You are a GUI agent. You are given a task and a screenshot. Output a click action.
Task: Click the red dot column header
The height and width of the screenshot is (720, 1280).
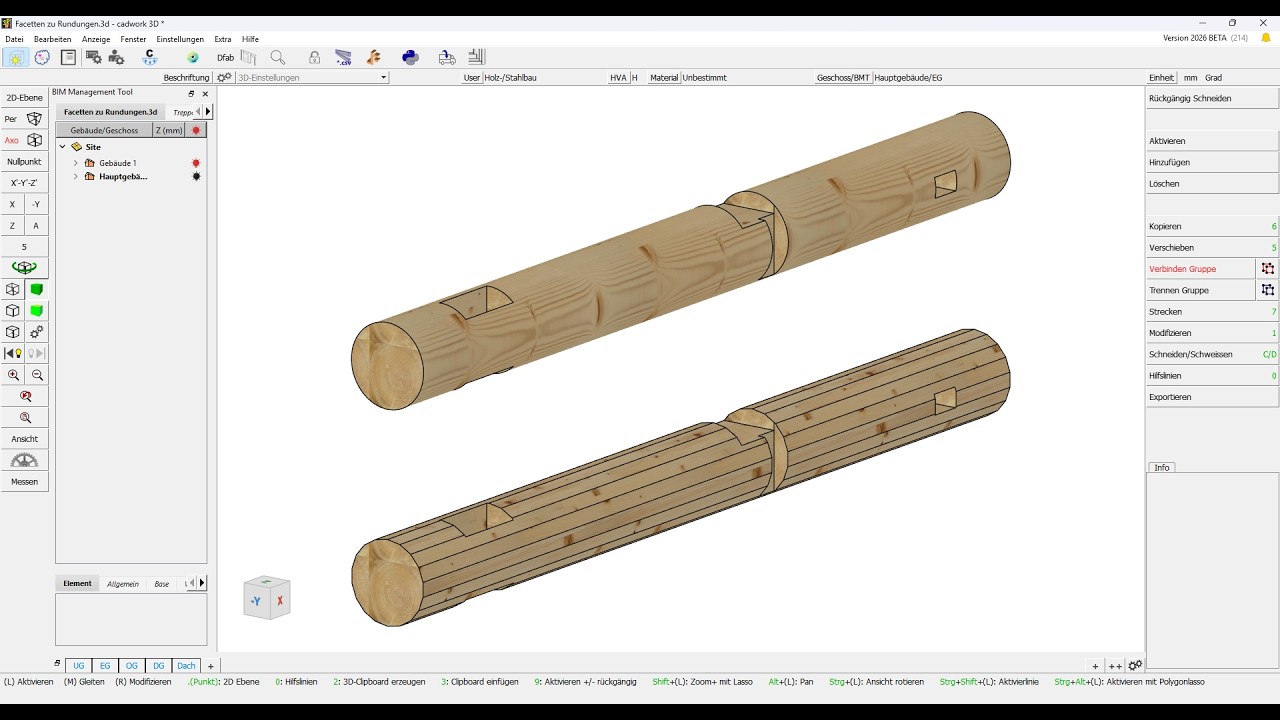coord(196,130)
